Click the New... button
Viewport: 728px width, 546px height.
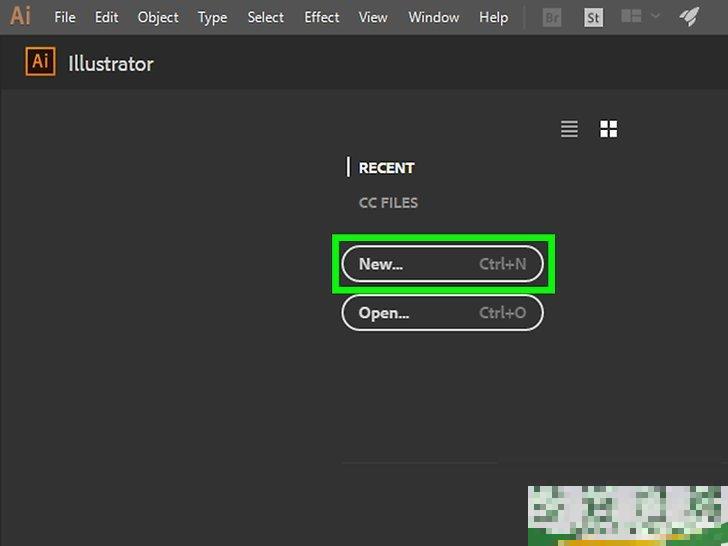442,264
